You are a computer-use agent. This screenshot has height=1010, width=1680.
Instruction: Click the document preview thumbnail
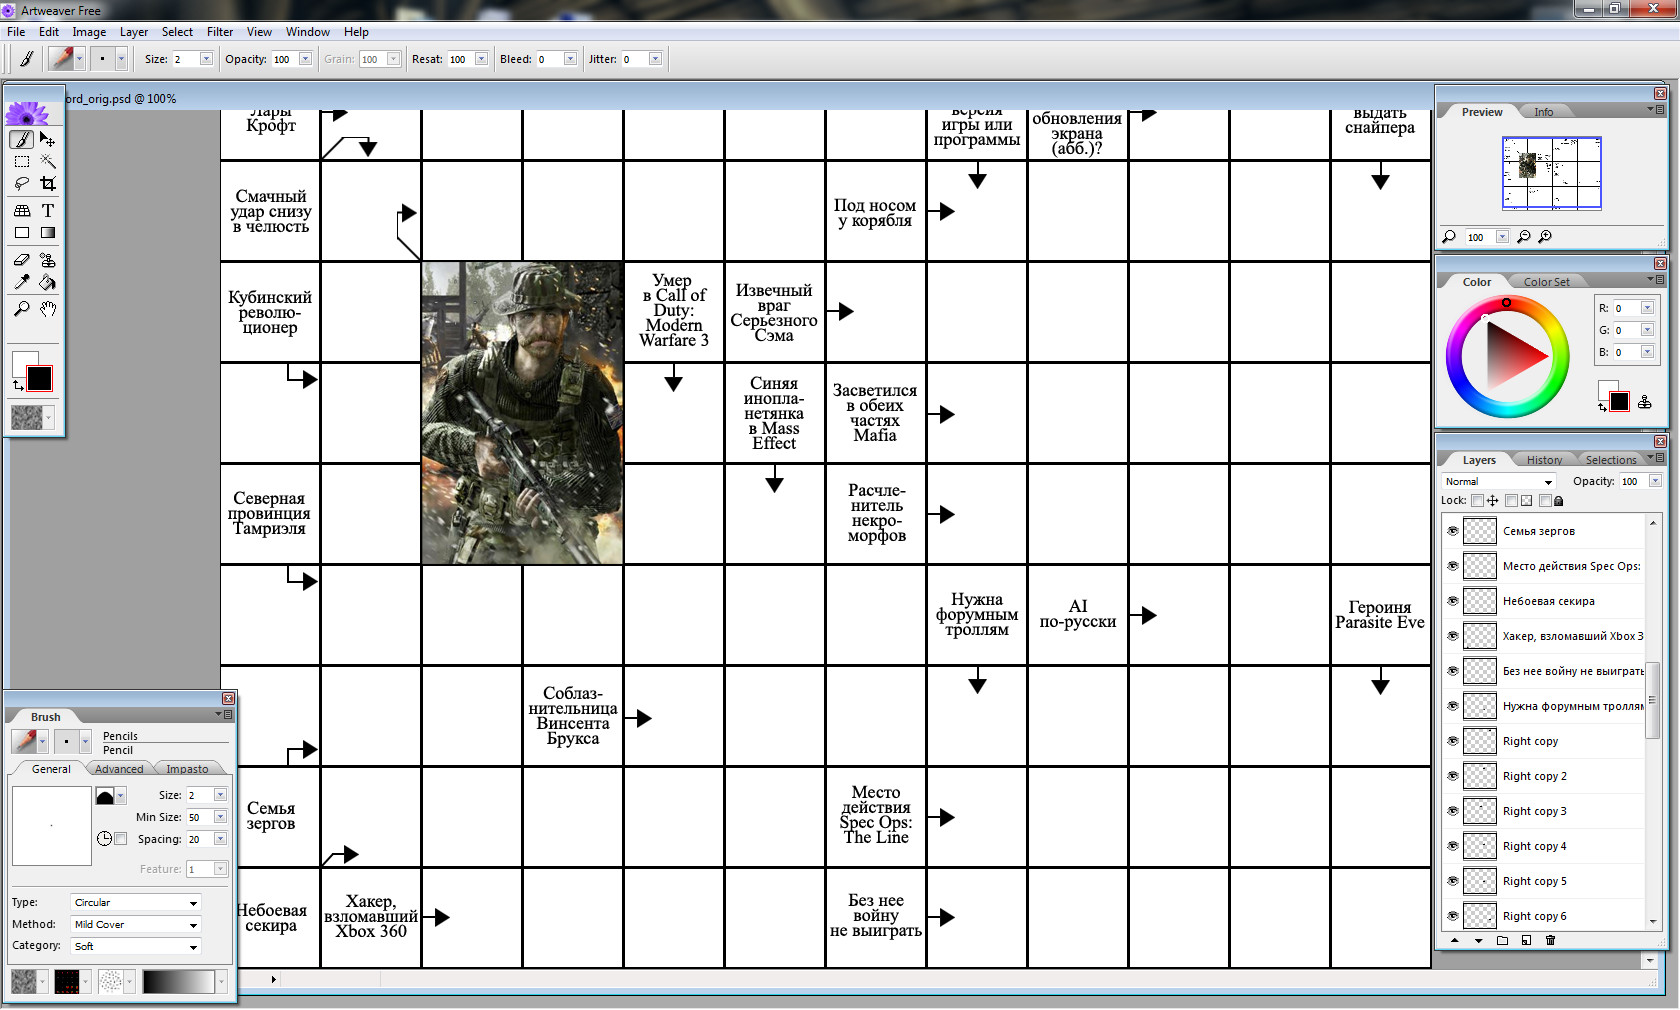tap(1551, 173)
